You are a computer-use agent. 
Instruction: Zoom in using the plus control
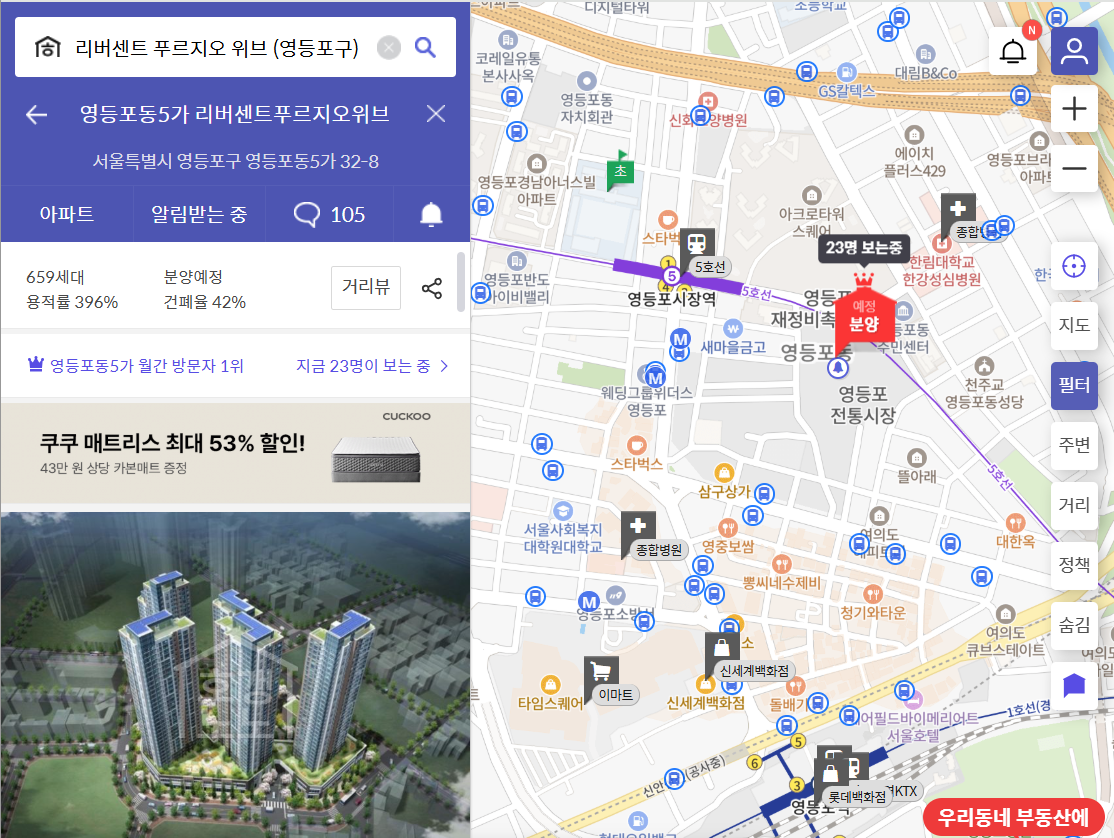1075,110
